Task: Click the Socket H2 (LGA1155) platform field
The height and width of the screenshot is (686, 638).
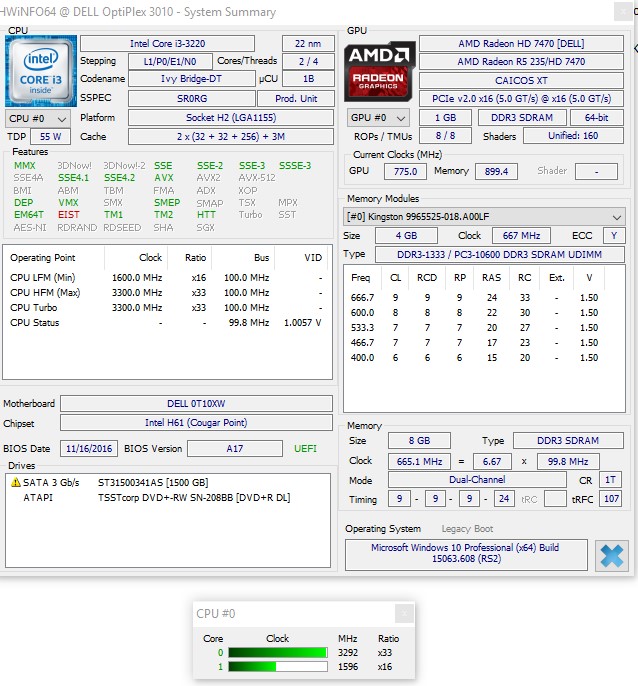Action: click(231, 118)
